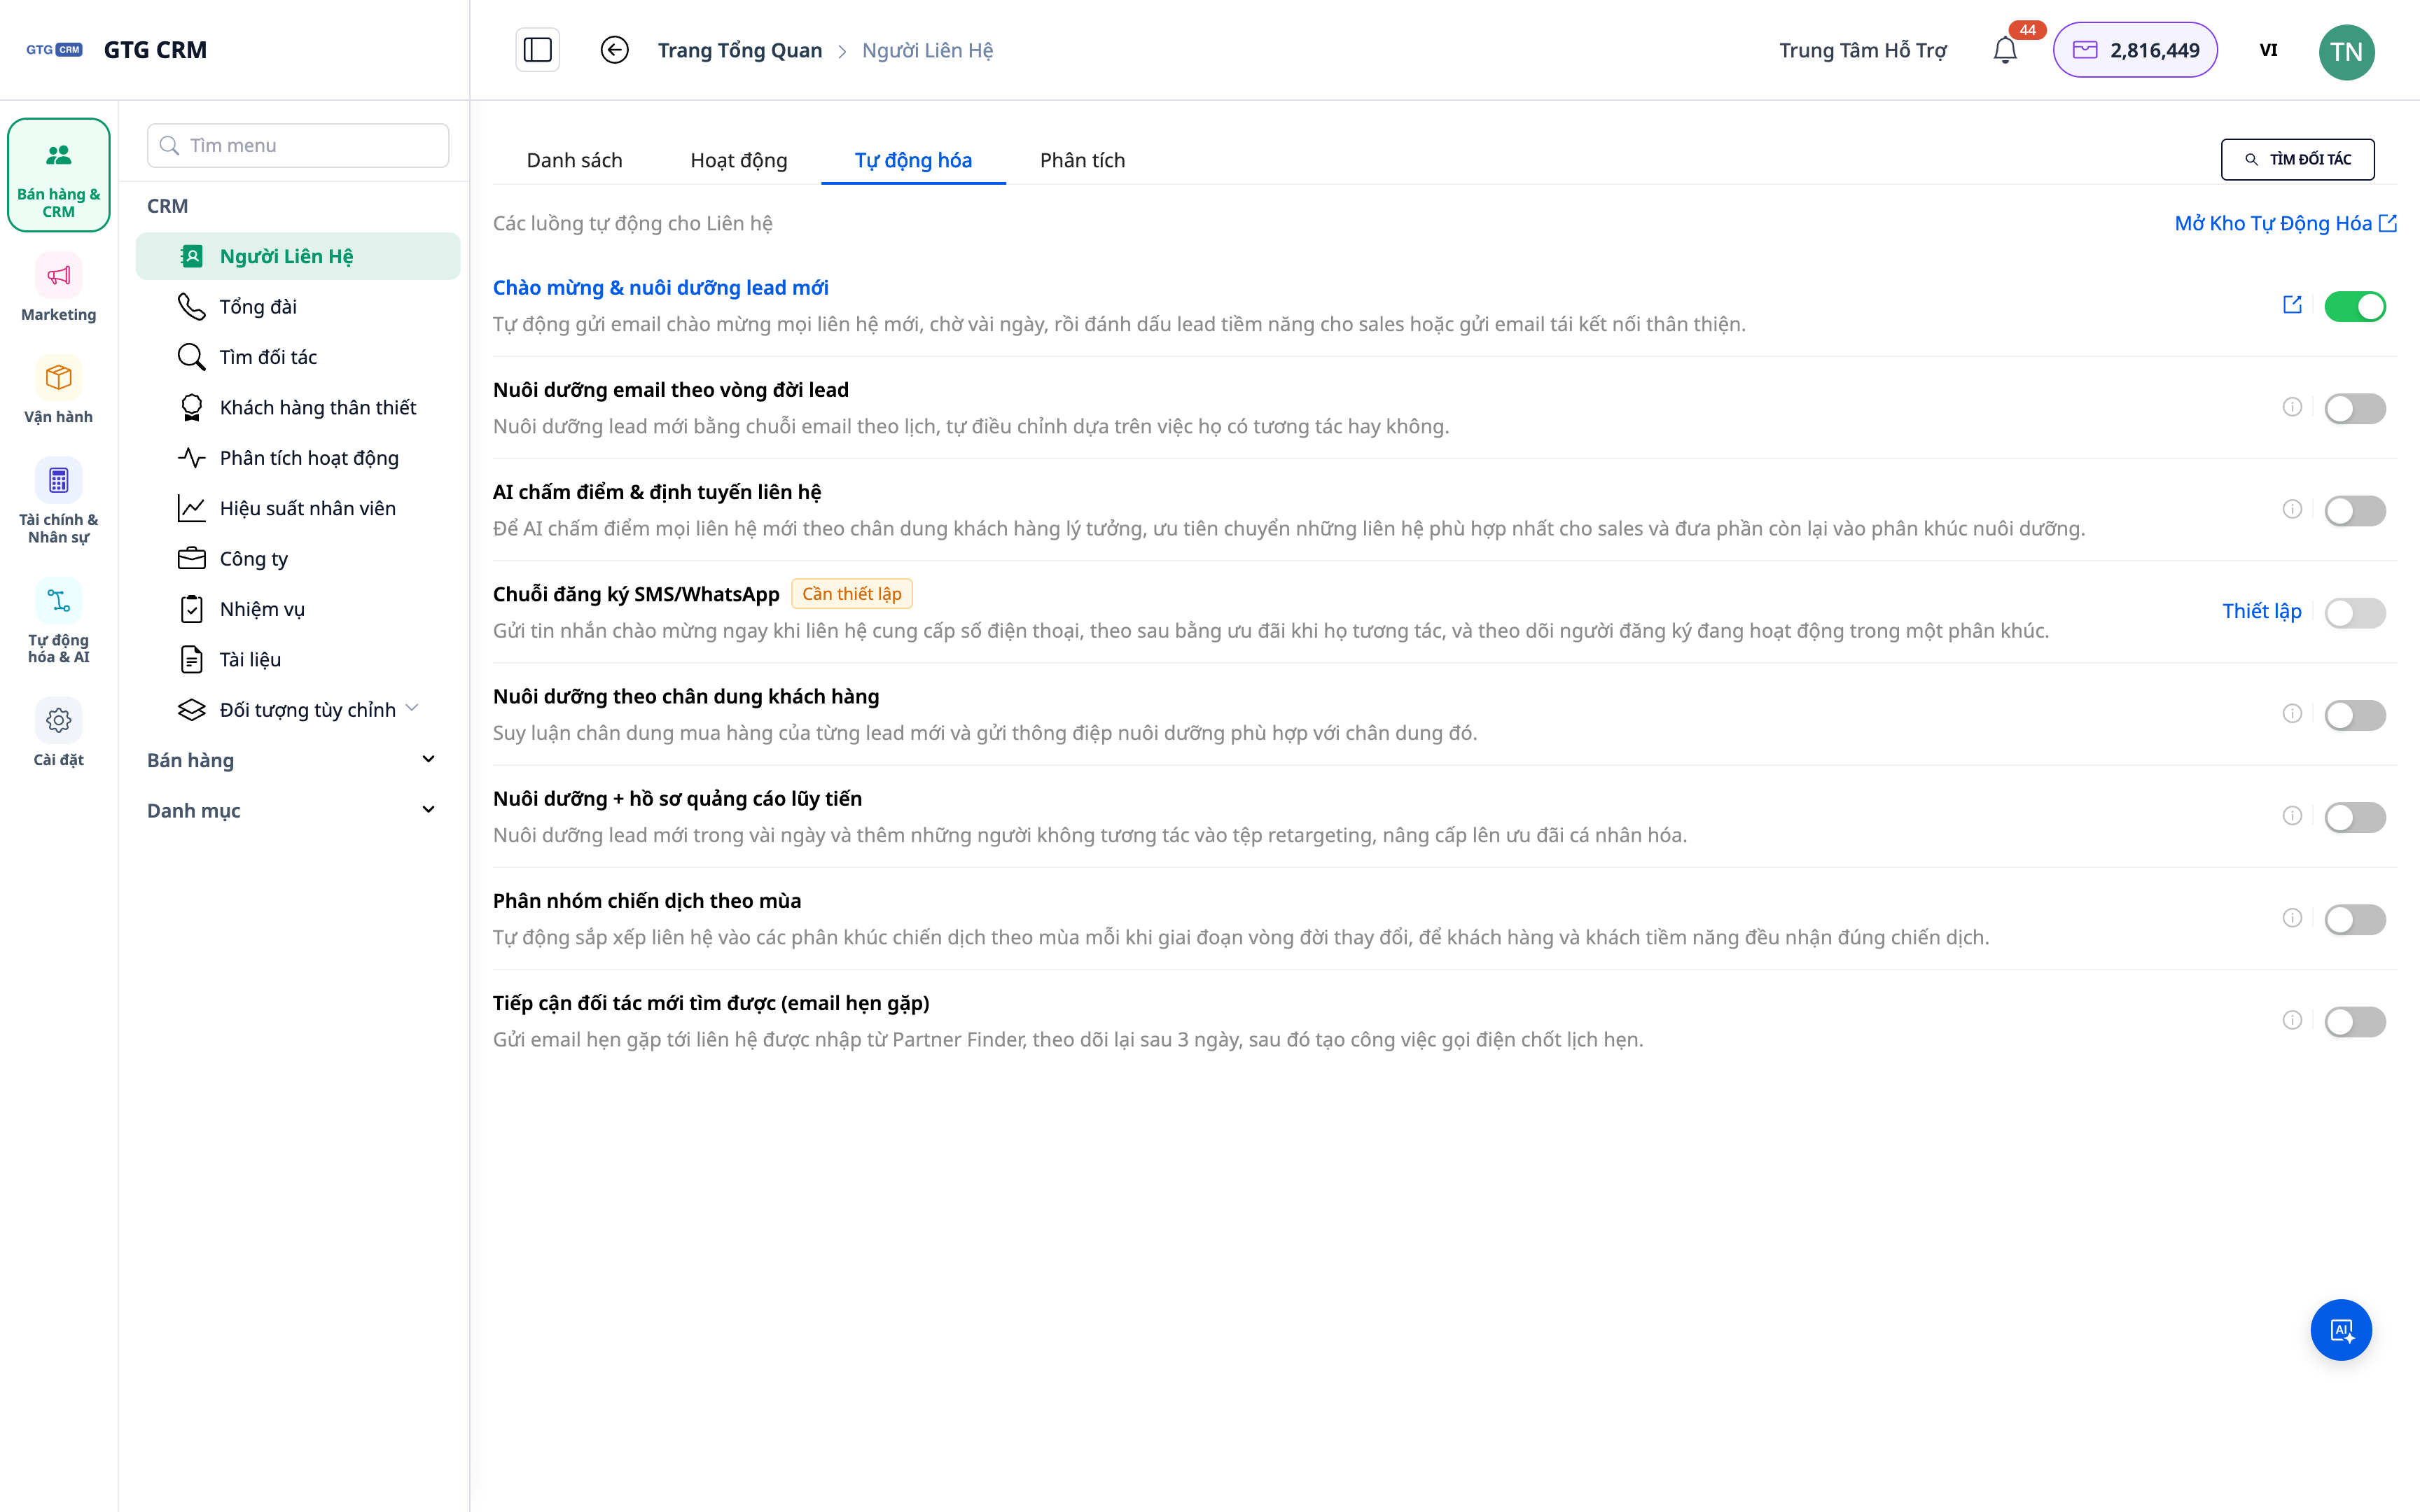This screenshot has width=2420, height=1512.
Task: Toggle the sidebar panel icon
Action: 537,50
